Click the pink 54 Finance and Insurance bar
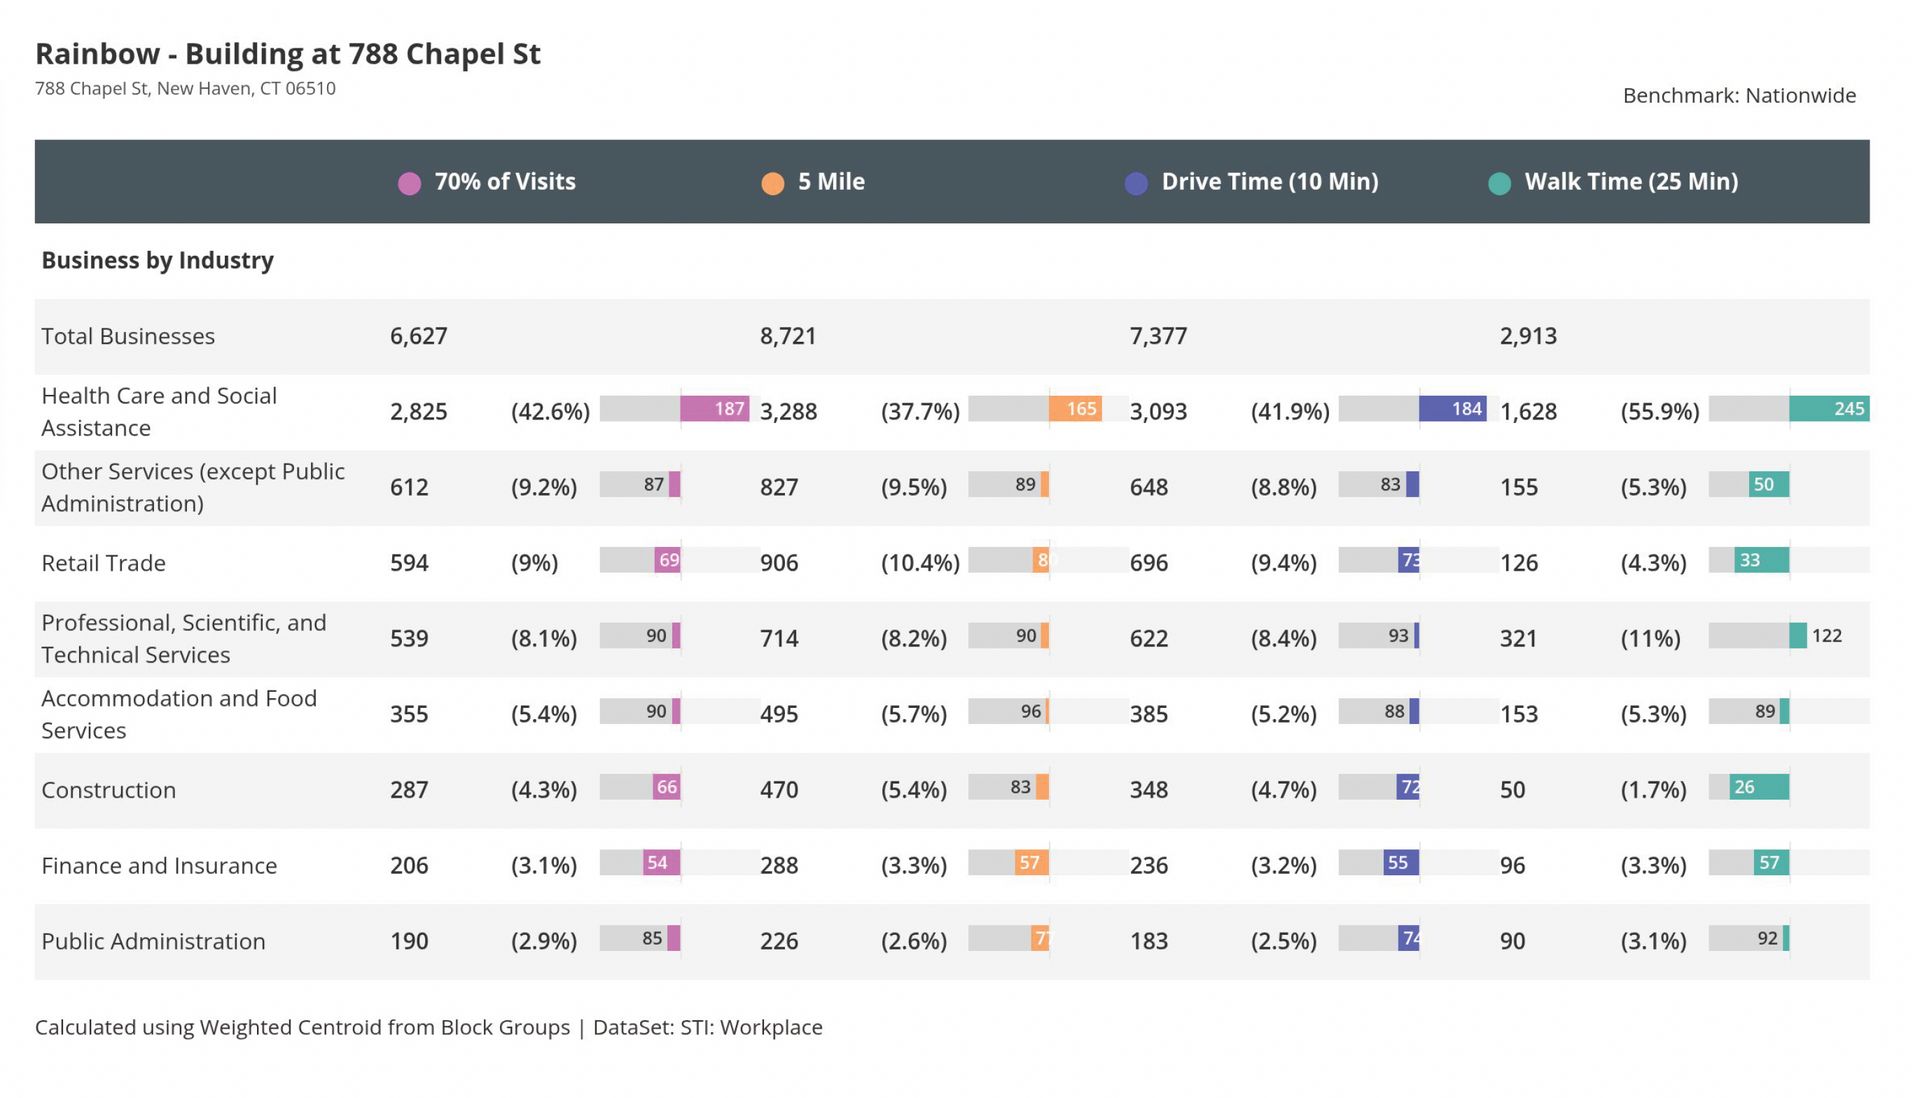Image resolution: width=1920 pixels, height=1098 pixels. [661, 863]
